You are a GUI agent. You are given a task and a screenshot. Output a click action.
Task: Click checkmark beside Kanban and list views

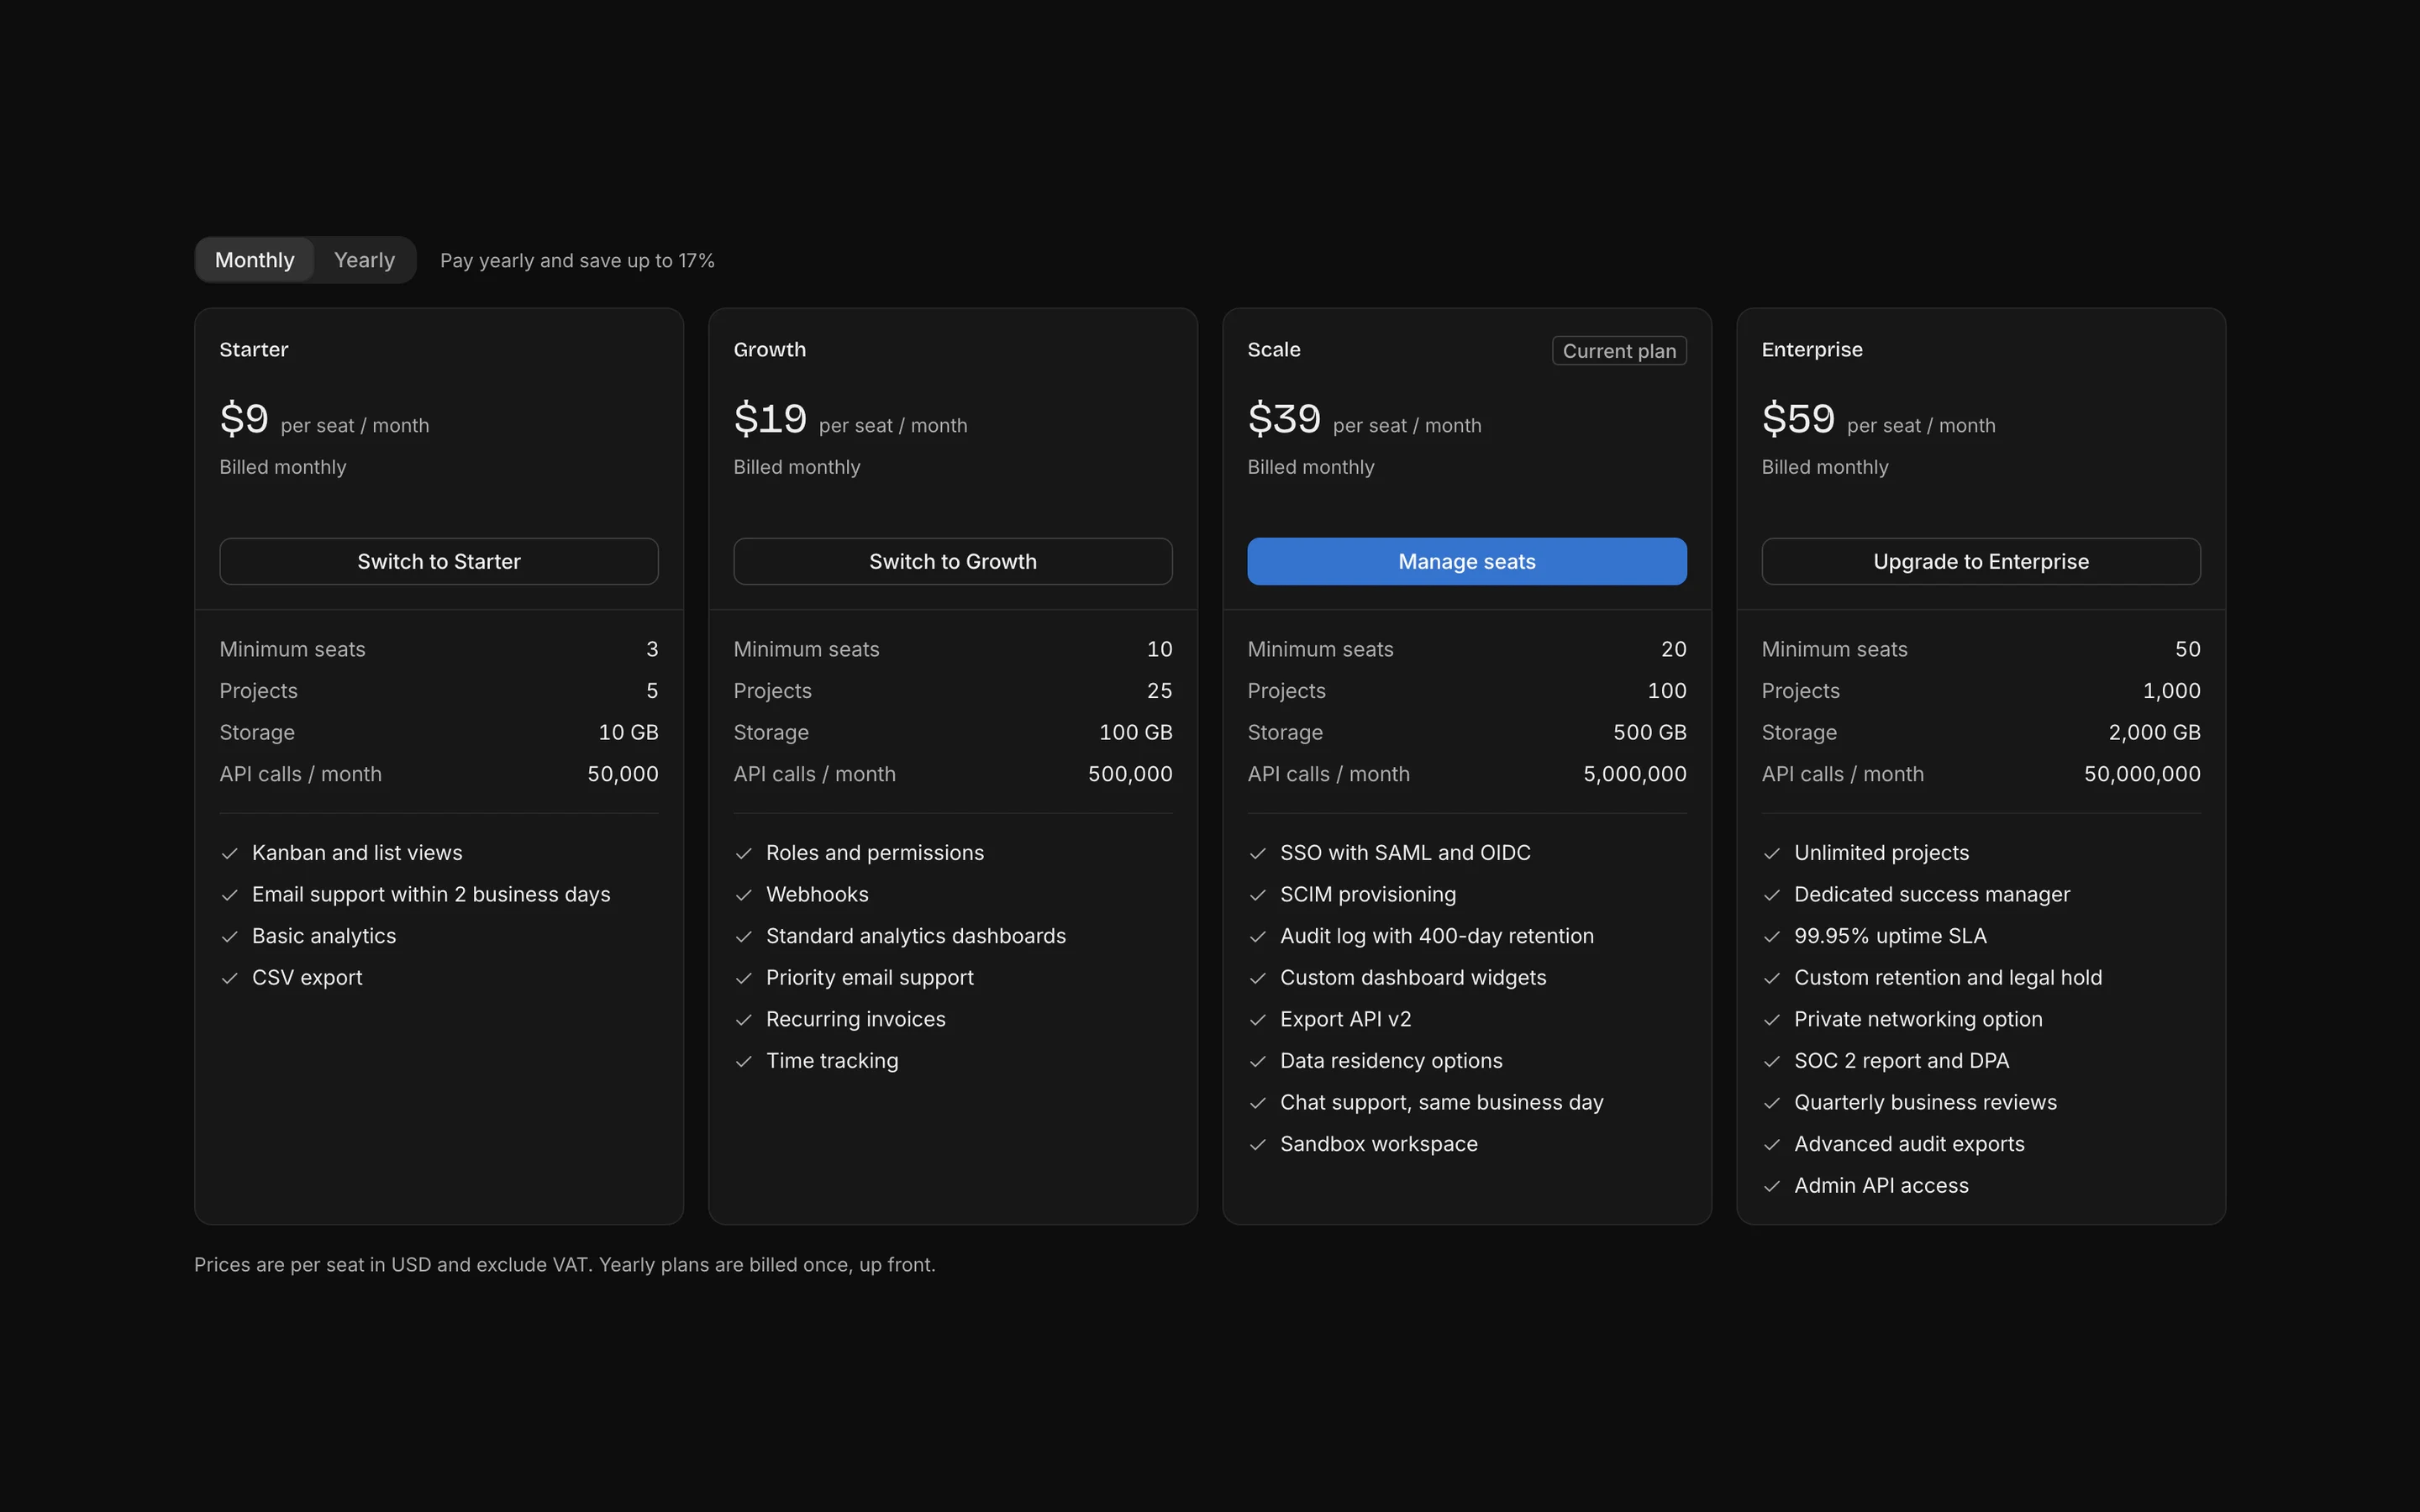pos(230,853)
